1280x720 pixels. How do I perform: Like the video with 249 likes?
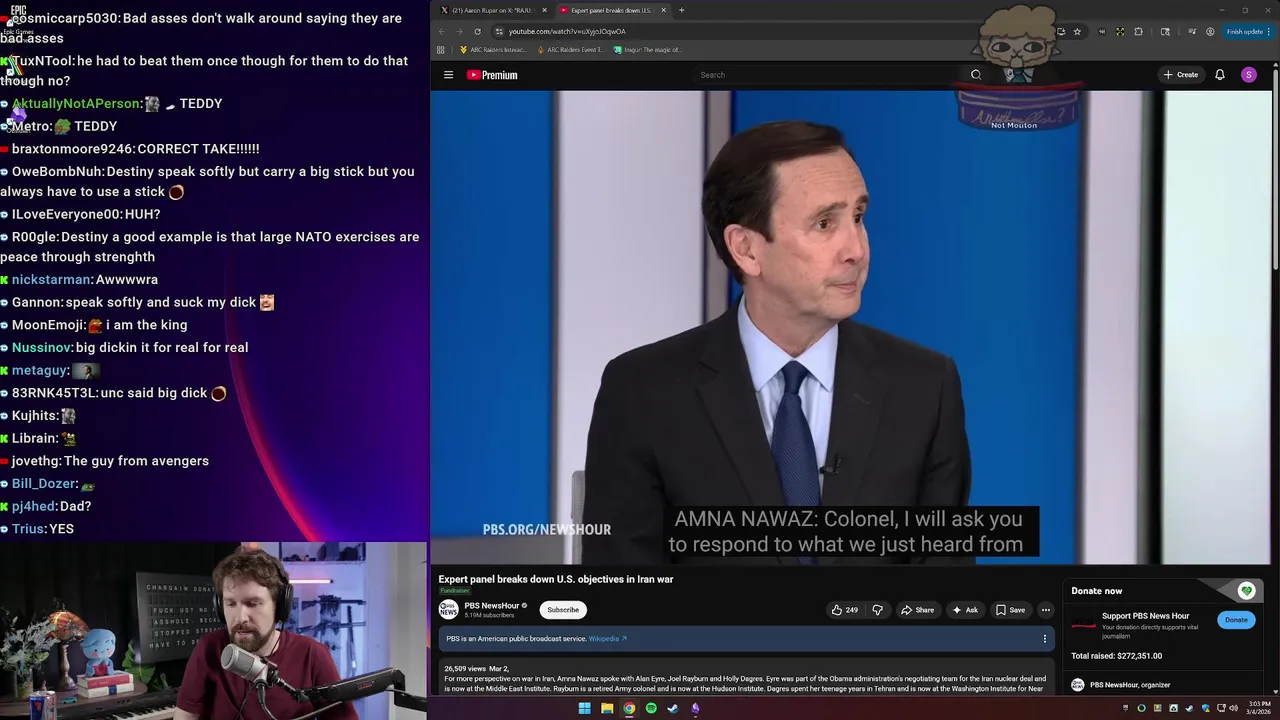tap(844, 610)
